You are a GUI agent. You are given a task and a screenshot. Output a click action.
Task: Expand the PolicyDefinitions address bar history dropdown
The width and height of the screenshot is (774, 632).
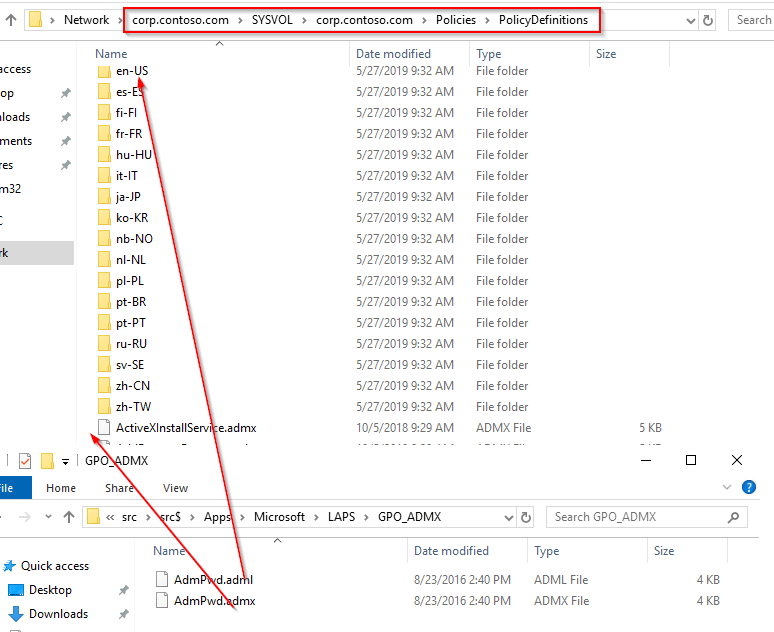[688, 19]
